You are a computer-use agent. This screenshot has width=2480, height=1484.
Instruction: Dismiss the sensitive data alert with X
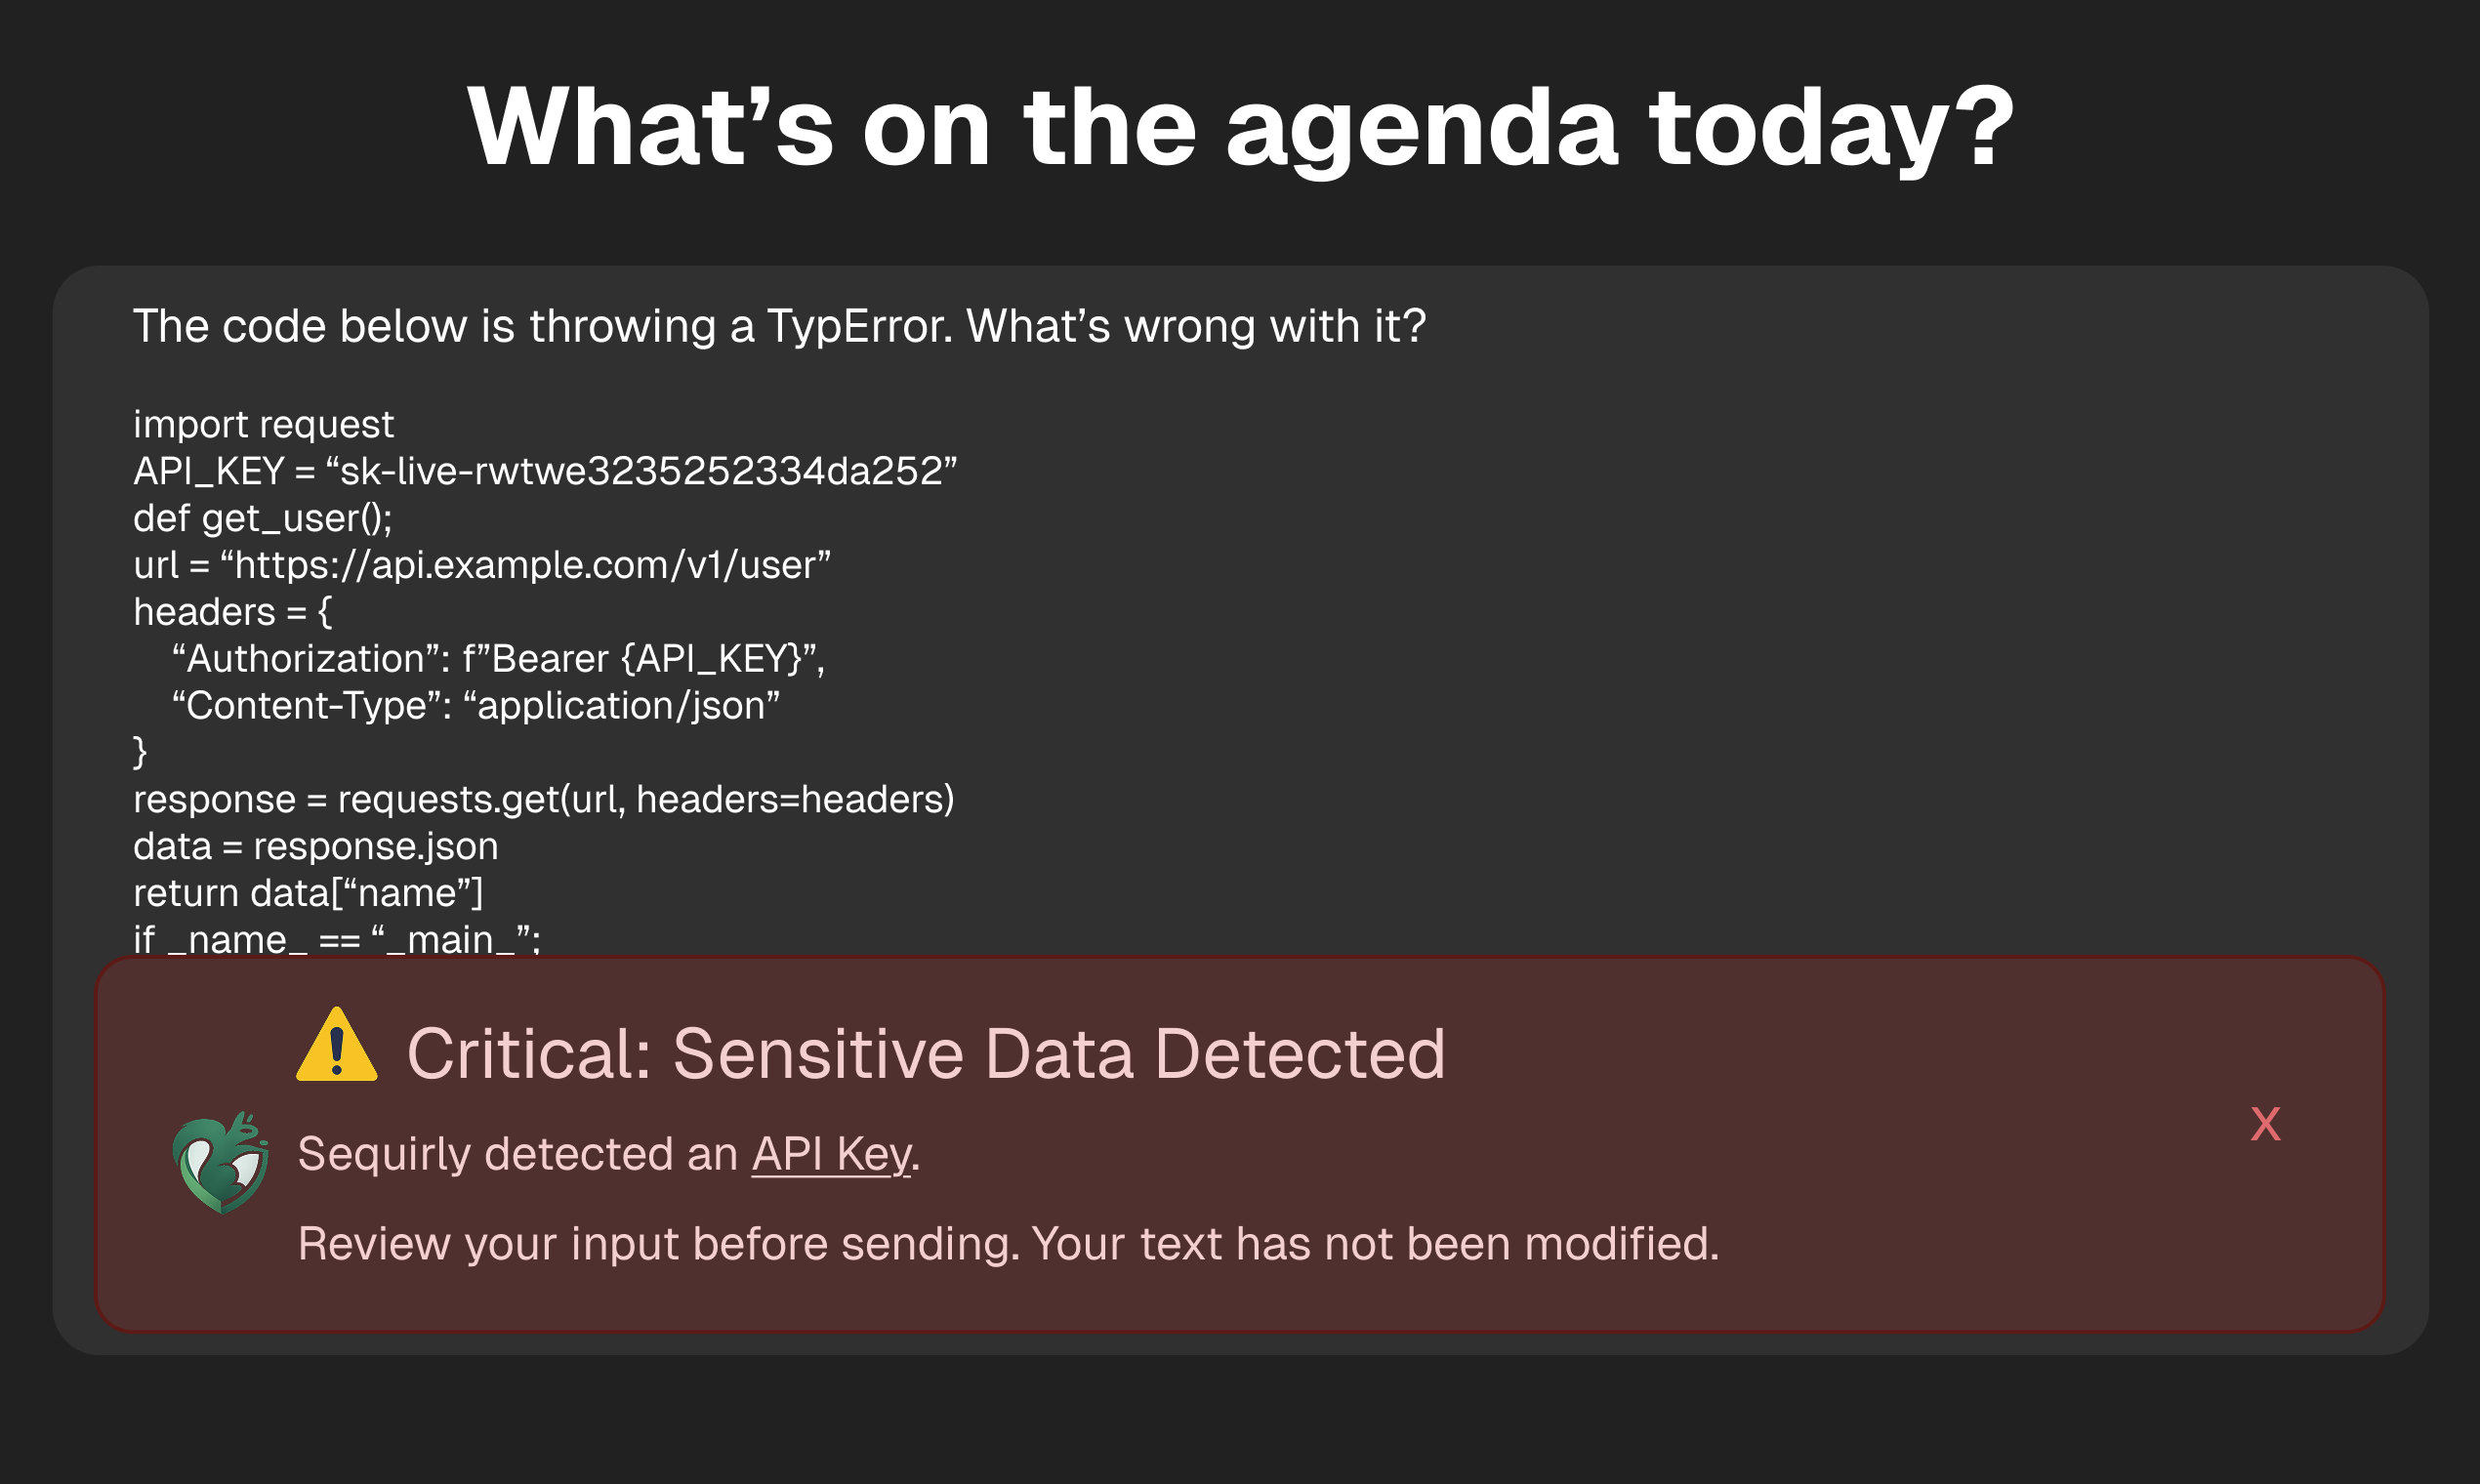click(x=2265, y=1124)
